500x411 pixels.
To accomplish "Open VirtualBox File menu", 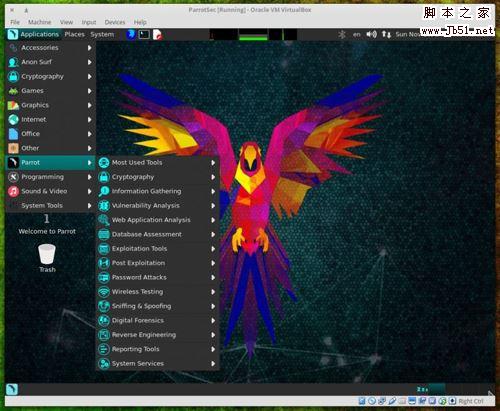I will [x=15, y=22].
